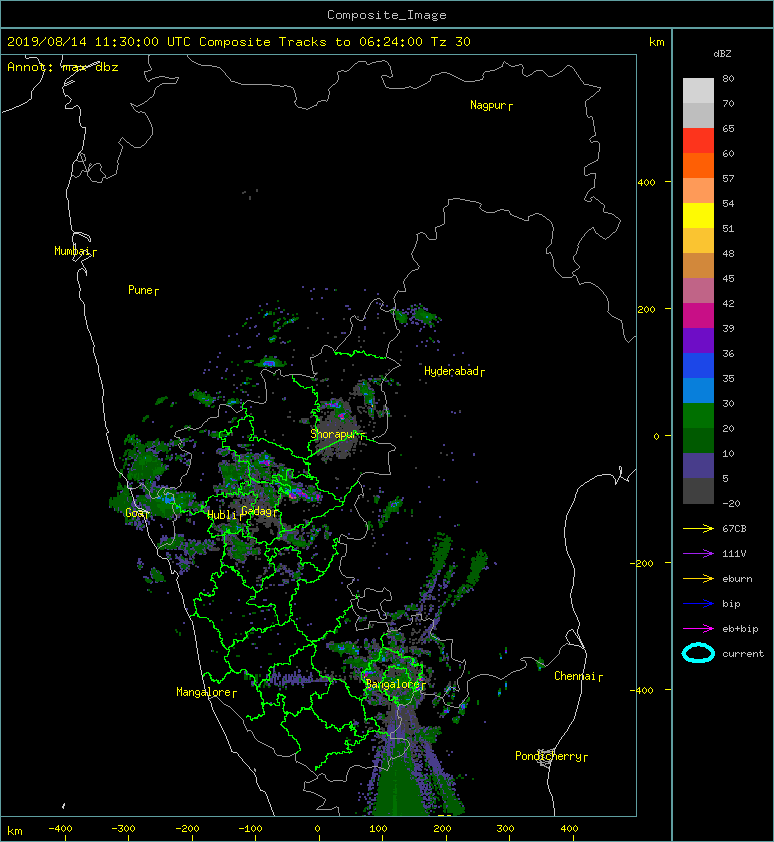
Task: Choose the violet purple dBZ swatch
Action: [x=698, y=340]
